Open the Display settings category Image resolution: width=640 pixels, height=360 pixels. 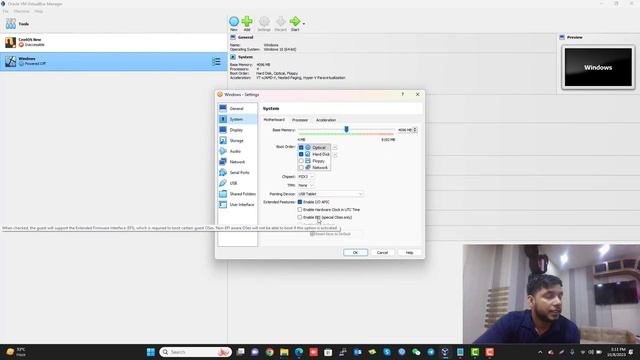(237, 130)
